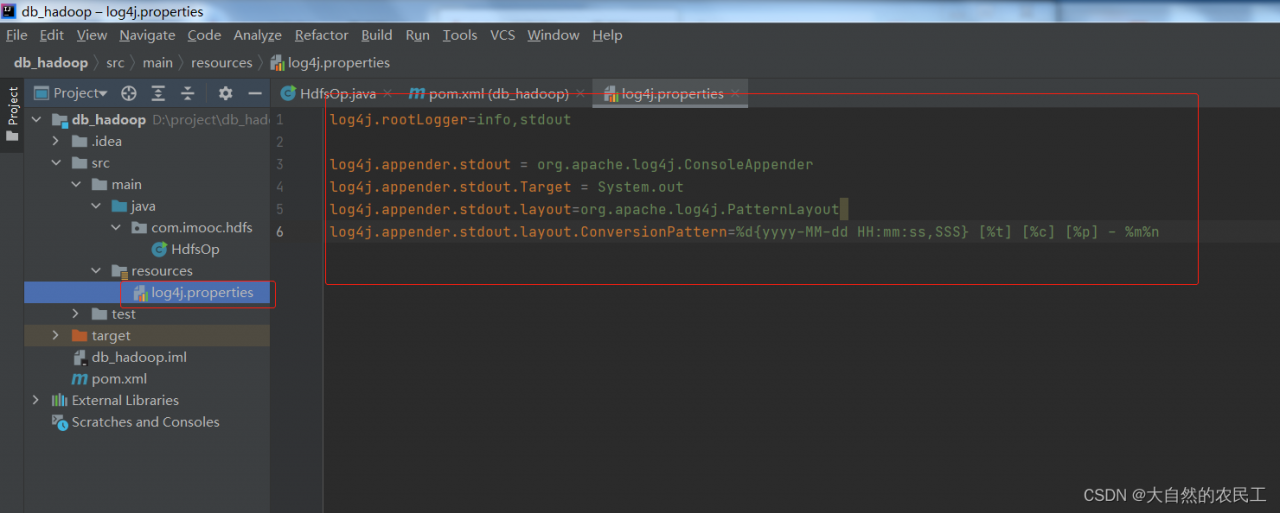1280x513 pixels.
Task: Click Expand All icon in Project panel
Action: click(x=158, y=93)
